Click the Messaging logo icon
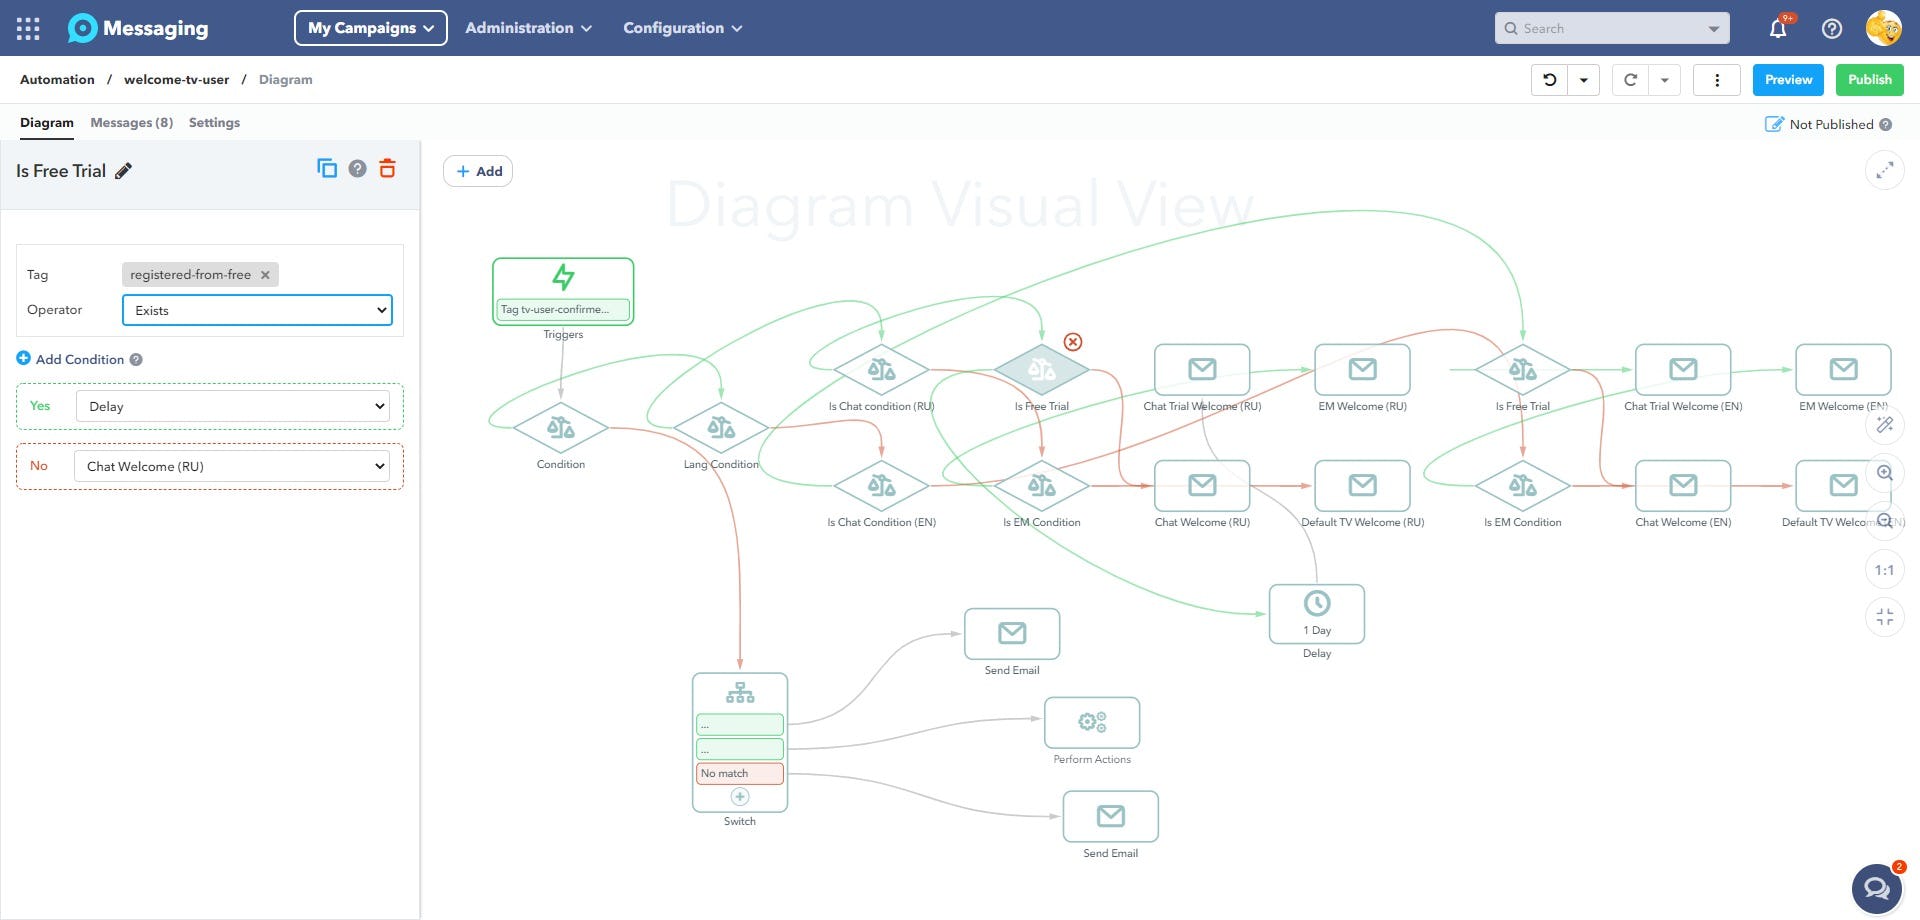Image resolution: width=1920 pixels, height=920 pixels. point(82,28)
